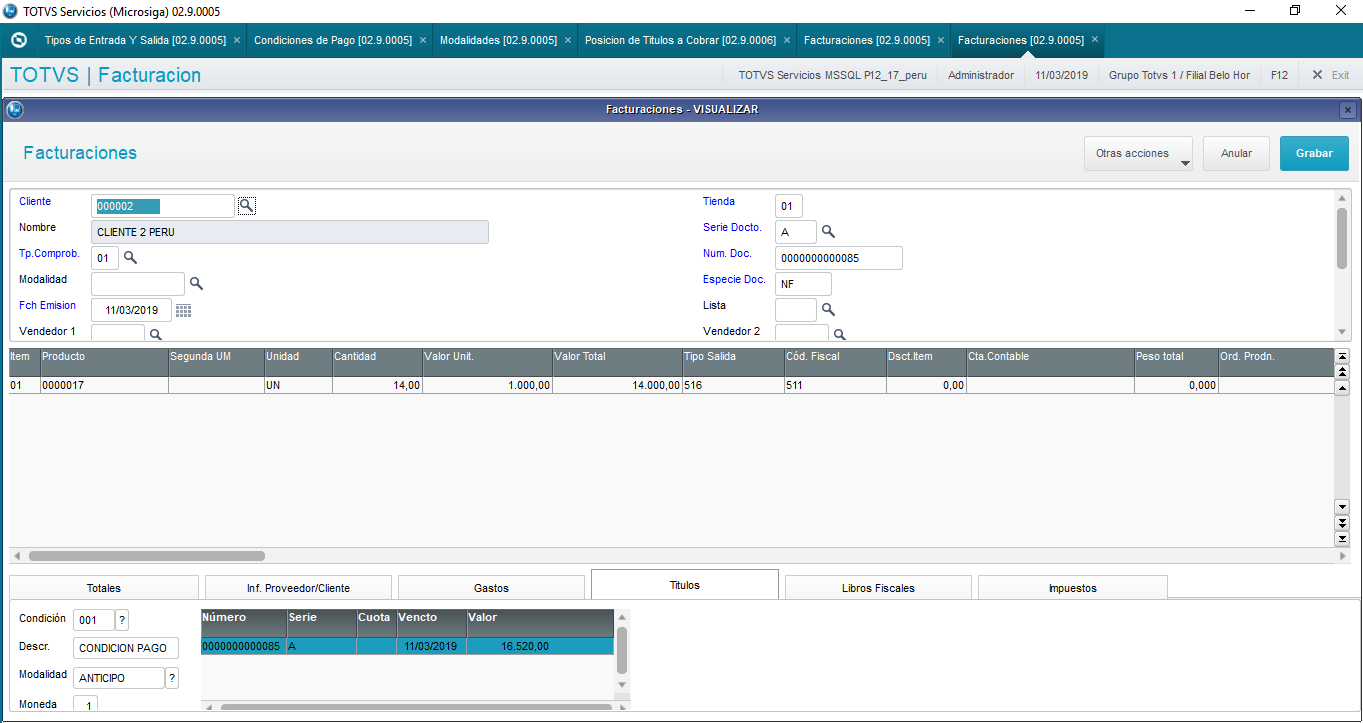The height and width of the screenshot is (723, 1363).
Task: Click Grupo Totvs 1 / Filial Belo Hor
Action: [x=1179, y=75]
